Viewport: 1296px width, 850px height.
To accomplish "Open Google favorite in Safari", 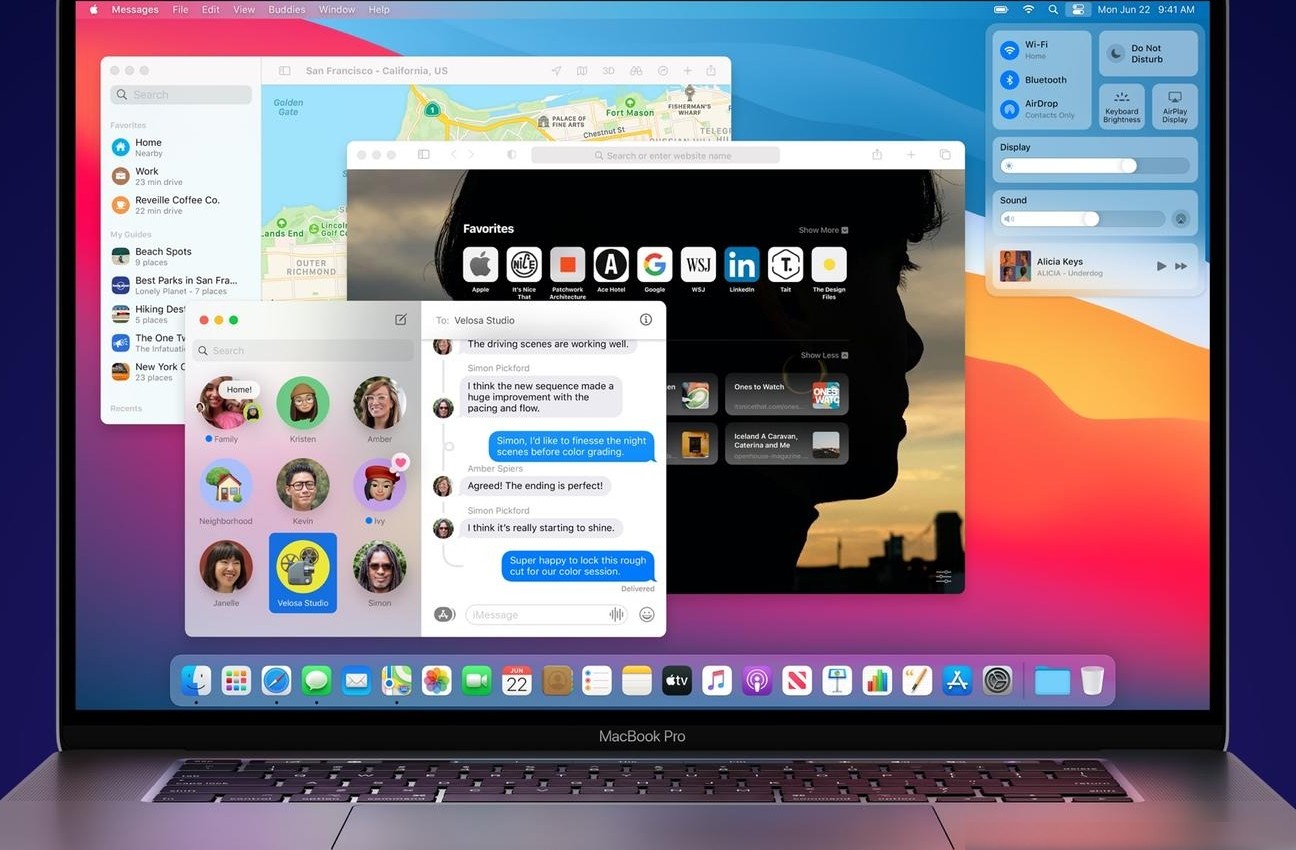I will [x=655, y=265].
